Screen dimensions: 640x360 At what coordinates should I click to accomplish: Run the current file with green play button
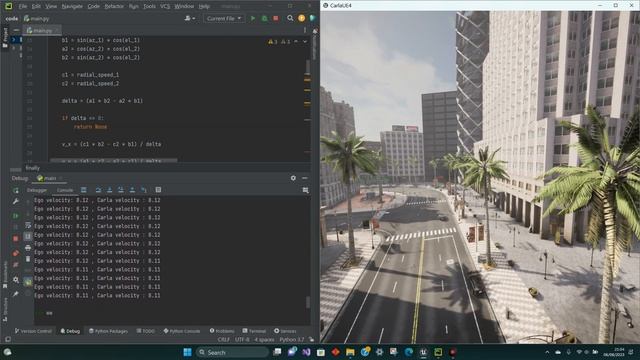pos(253,18)
